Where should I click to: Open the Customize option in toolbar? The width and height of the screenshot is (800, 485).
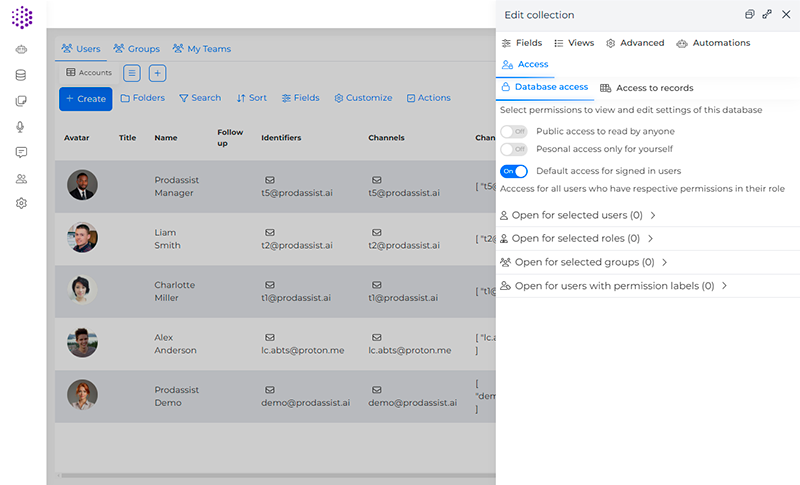pos(363,98)
